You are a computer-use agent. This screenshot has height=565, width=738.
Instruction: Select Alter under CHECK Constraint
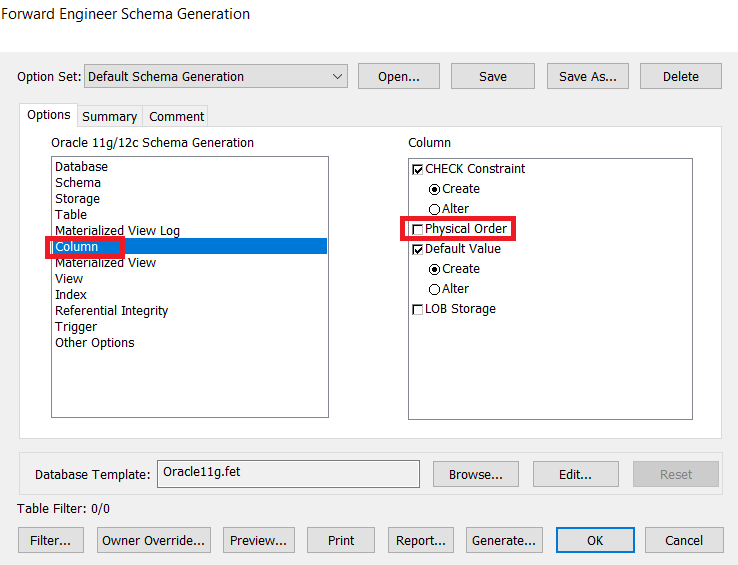pyautogui.click(x=434, y=209)
